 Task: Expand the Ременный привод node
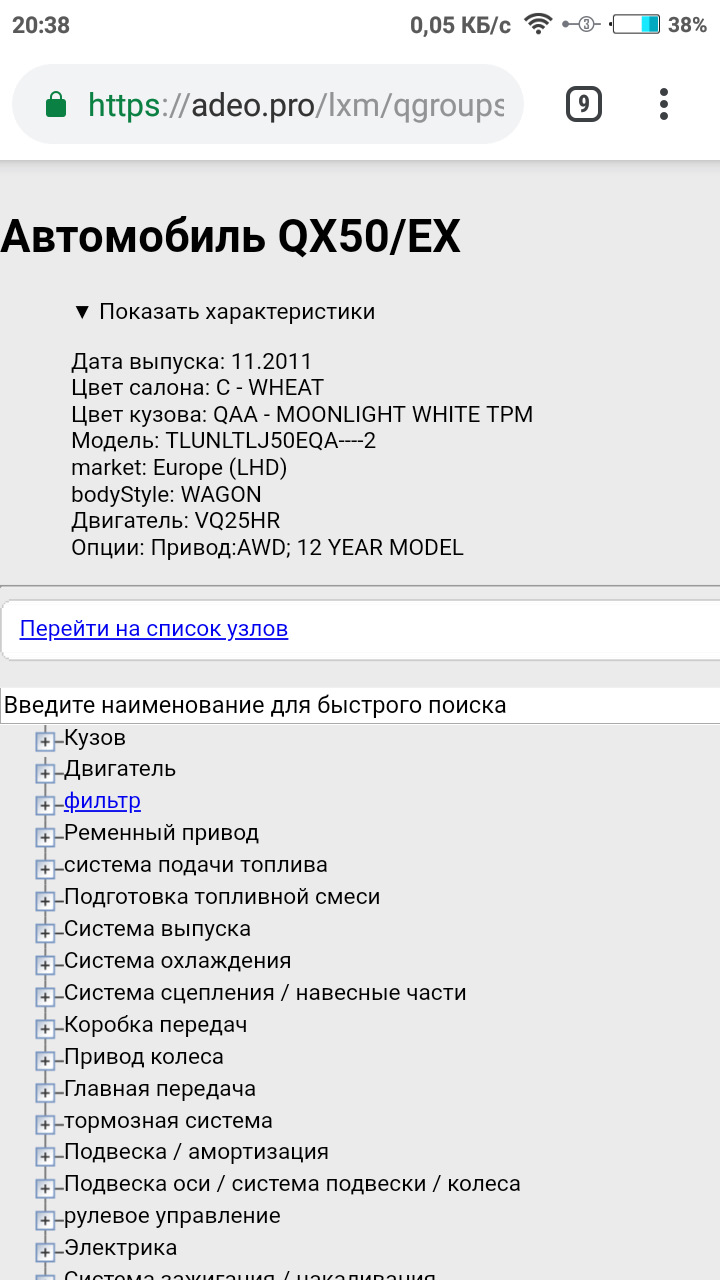tap(45, 837)
